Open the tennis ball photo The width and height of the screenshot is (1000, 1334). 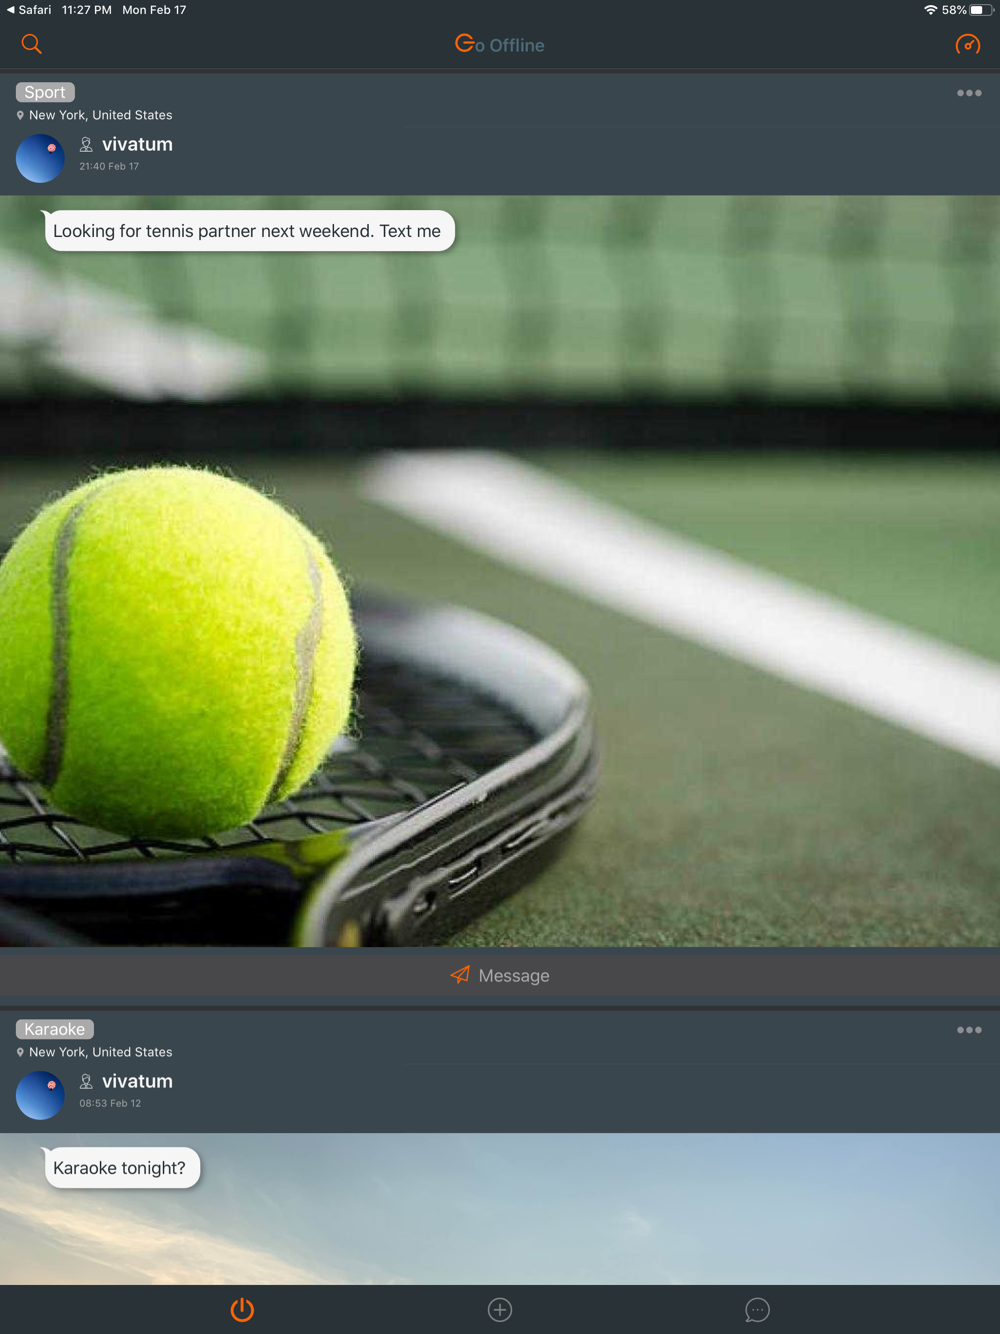click(x=500, y=571)
